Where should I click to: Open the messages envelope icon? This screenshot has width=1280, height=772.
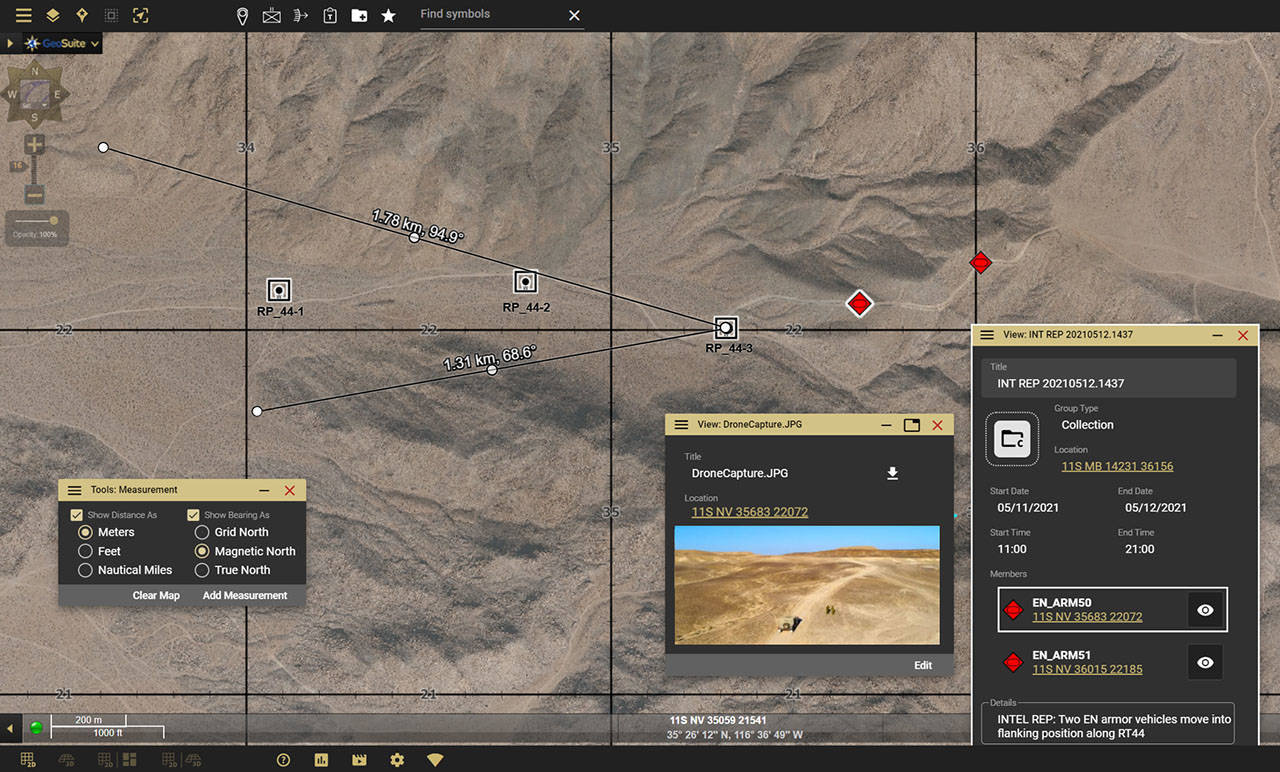270,15
